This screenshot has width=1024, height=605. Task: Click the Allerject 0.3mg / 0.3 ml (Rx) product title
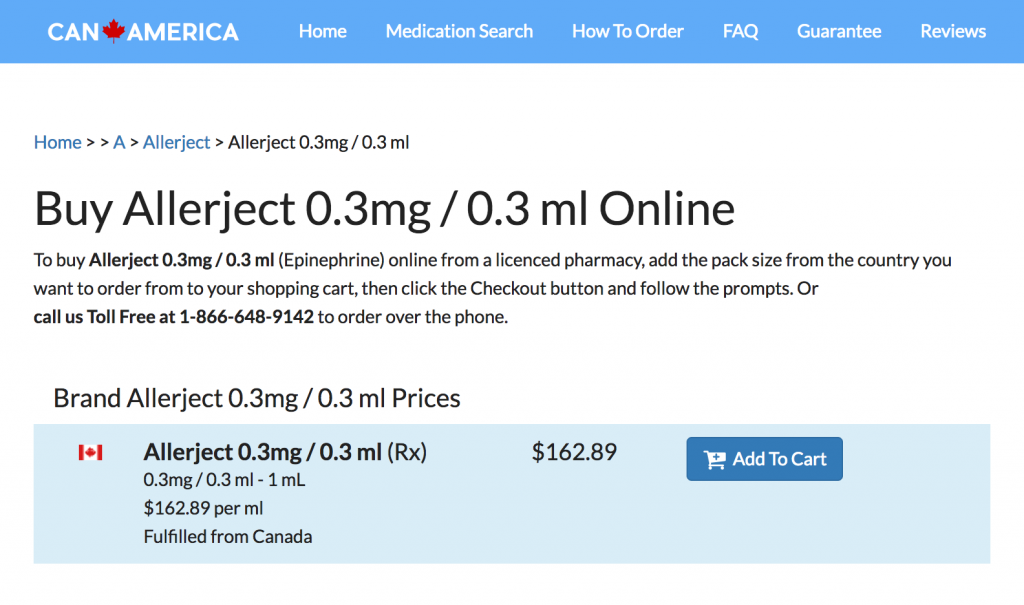[x=285, y=451]
